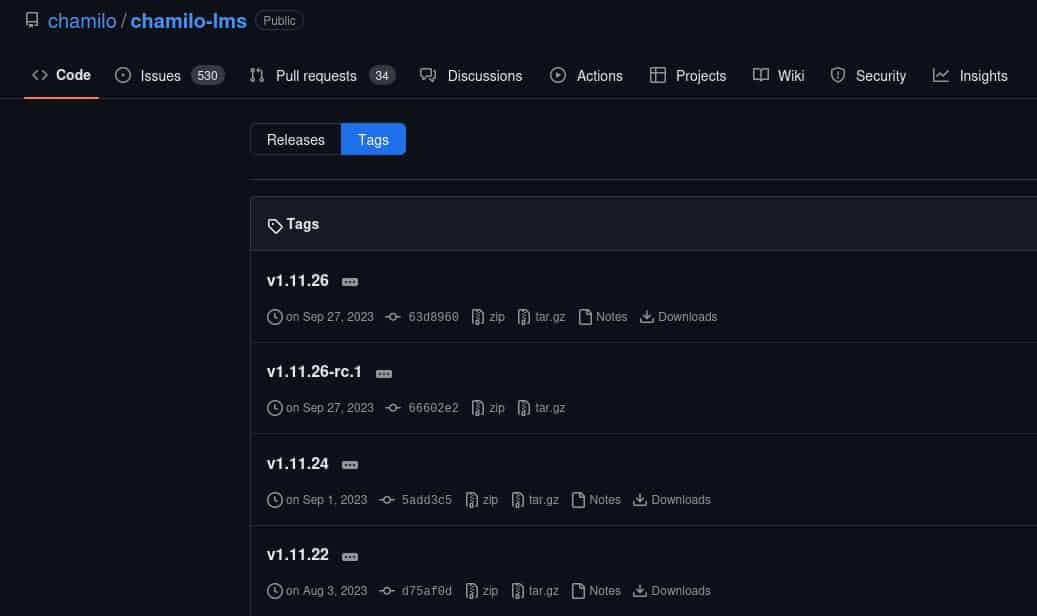The height and width of the screenshot is (616, 1037).
Task: Download v1.11.24 tar.gz archive
Action: click(535, 500)
